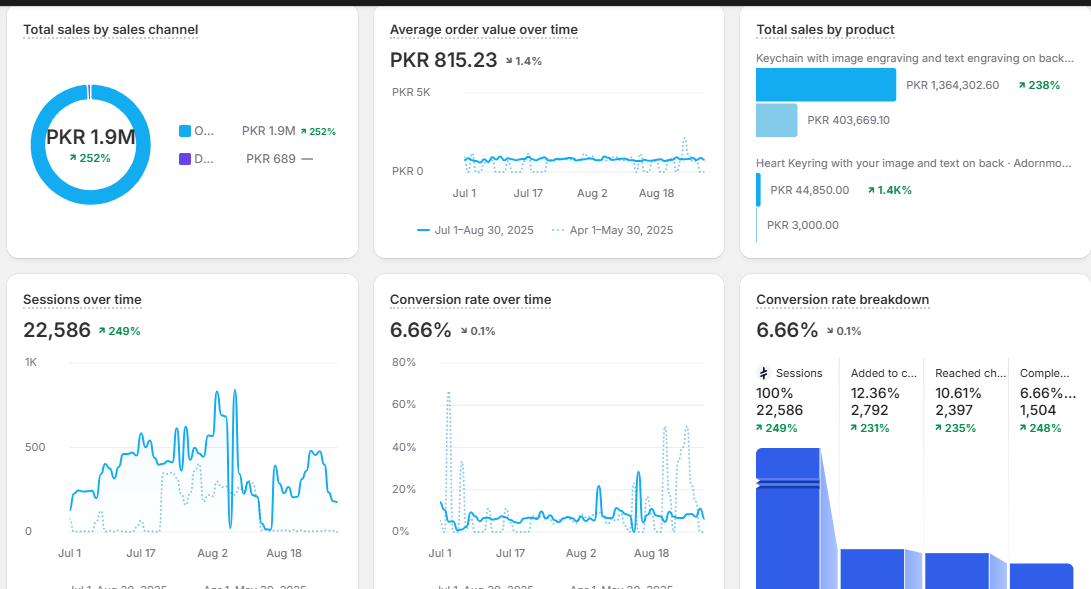Image resolution: width=1091 pixels, height=589 pixels.
Task: Open the Conversion rate breakdown report
Action: click(x=842, y=300)
